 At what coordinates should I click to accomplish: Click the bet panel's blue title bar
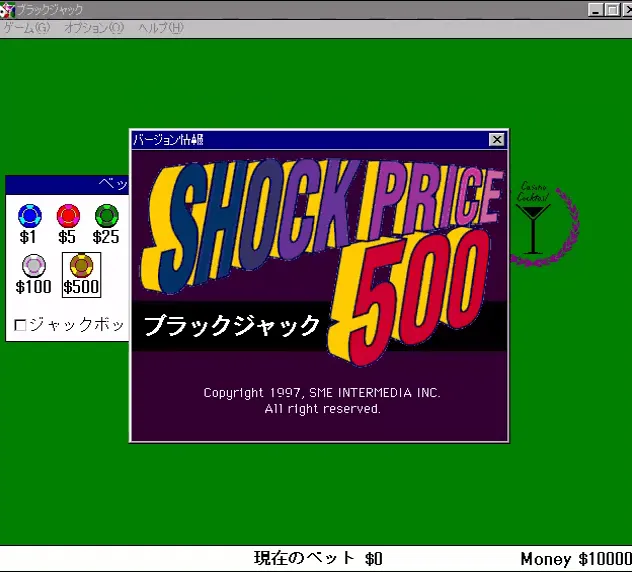tap(67, 185)
